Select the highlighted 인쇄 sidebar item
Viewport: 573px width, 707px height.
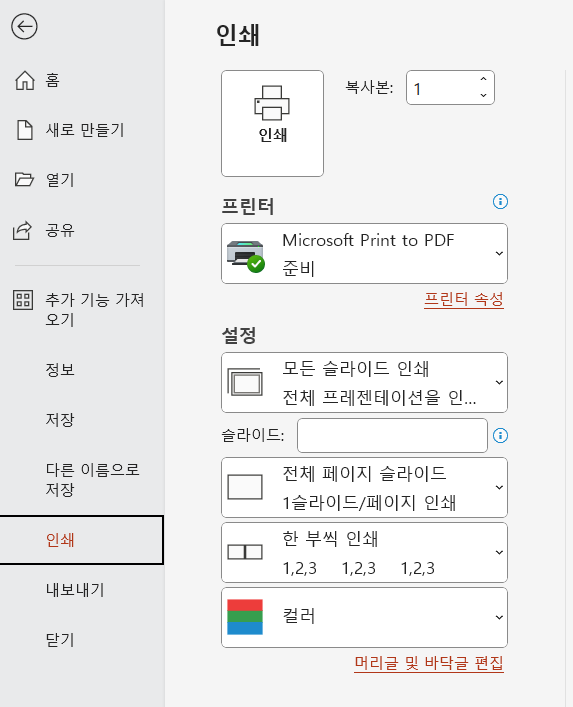(82, 540)
